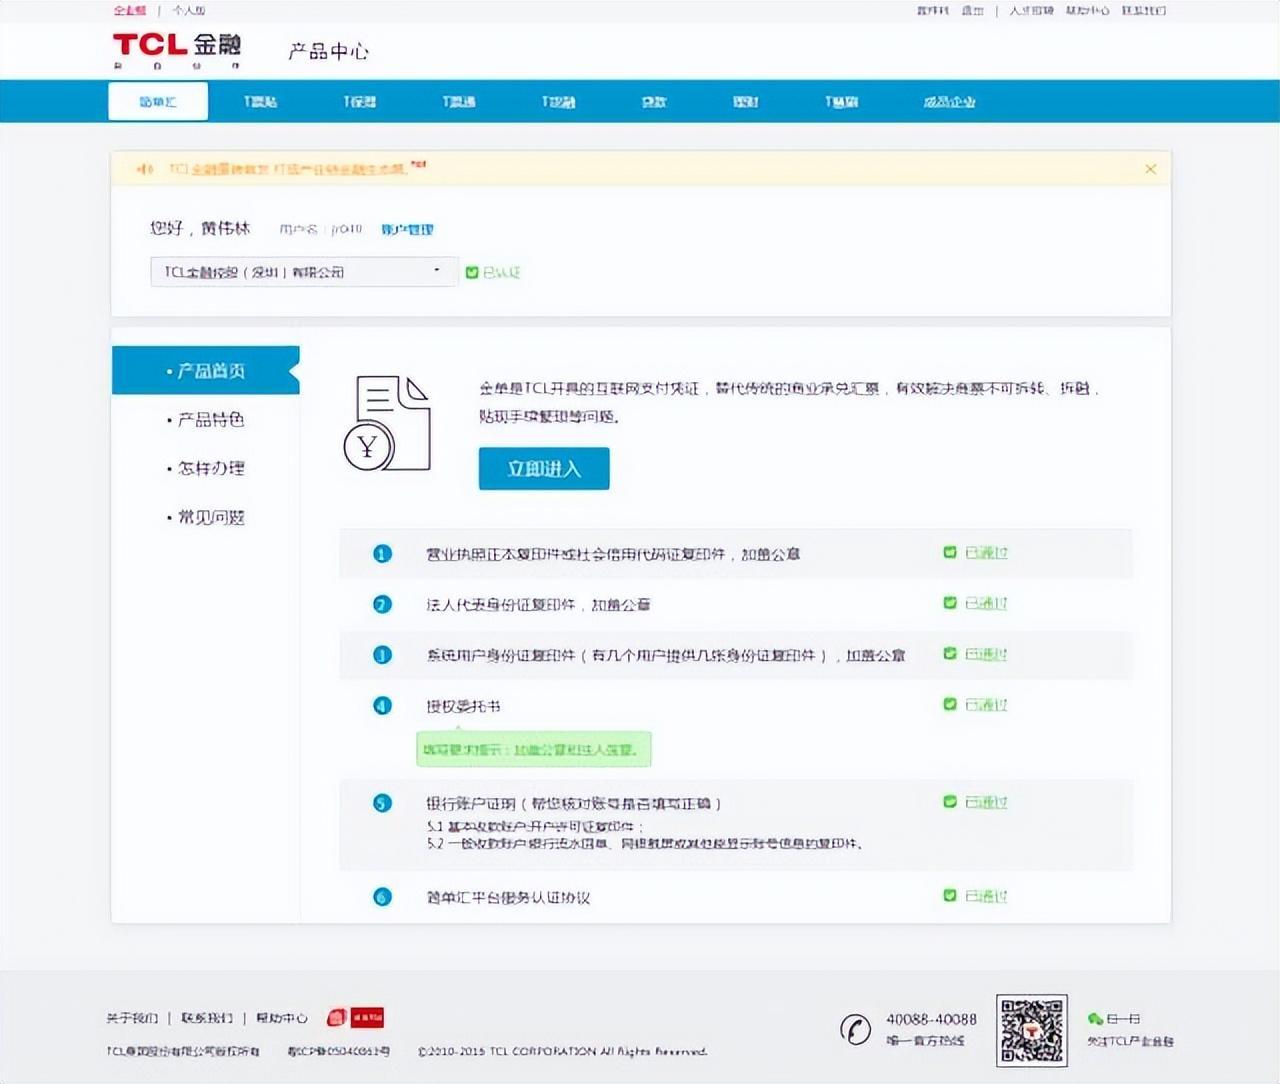The width and height of the screenshot is (1280, 1084).
Task: Click the step 5 number circle
Action: [x=382, y=803]
